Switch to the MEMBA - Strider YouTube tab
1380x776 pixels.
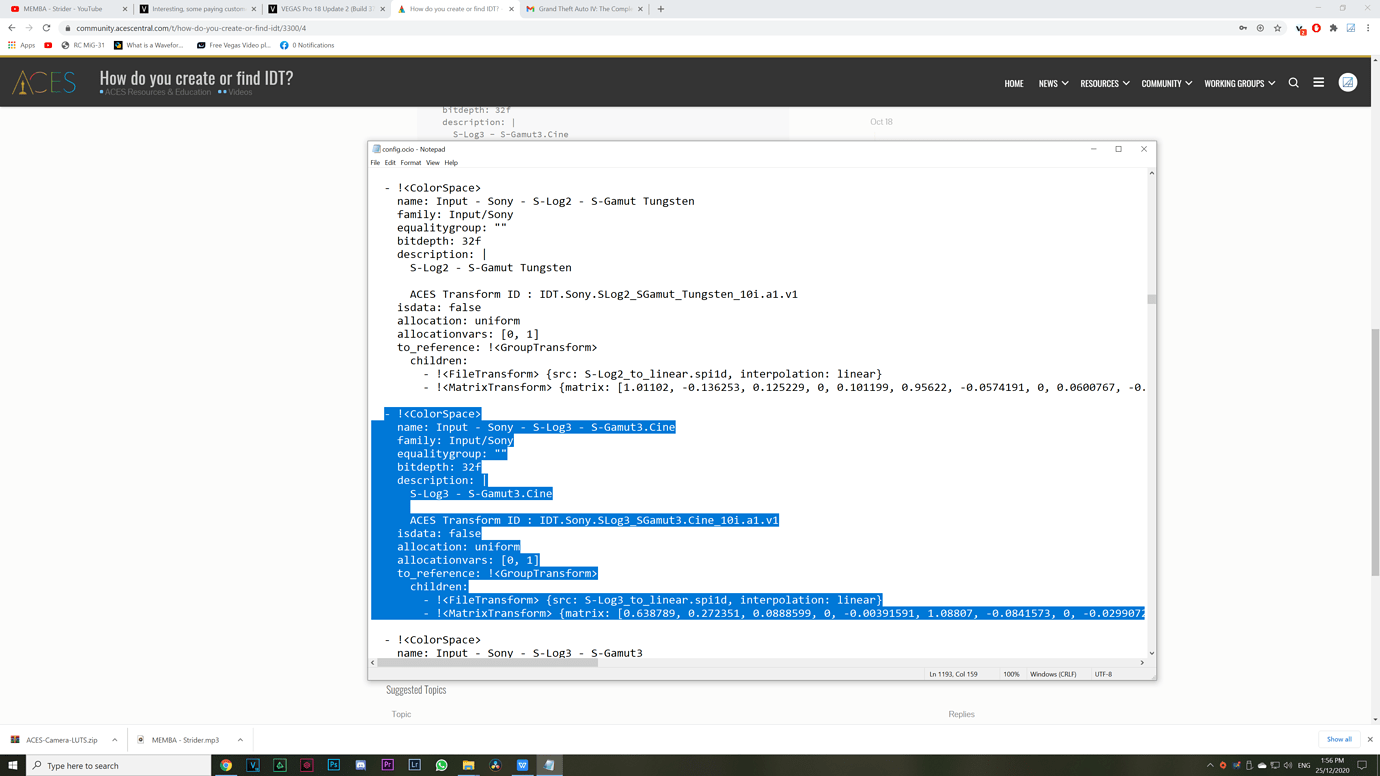pos(63,9)
